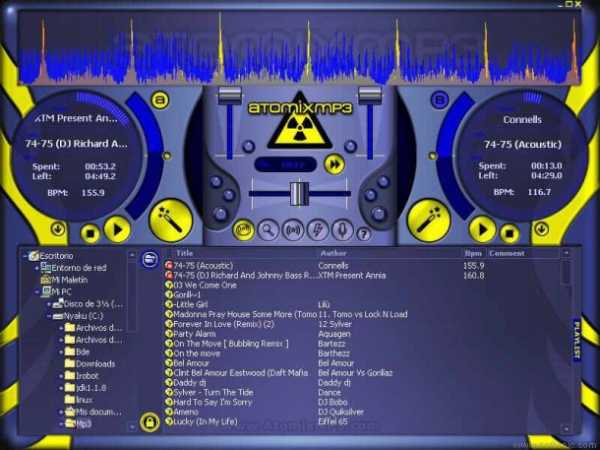Expand the Entorno de red node
Image resolution: width=600 pixels, height=450 pixels.
[x=37, y=268]
